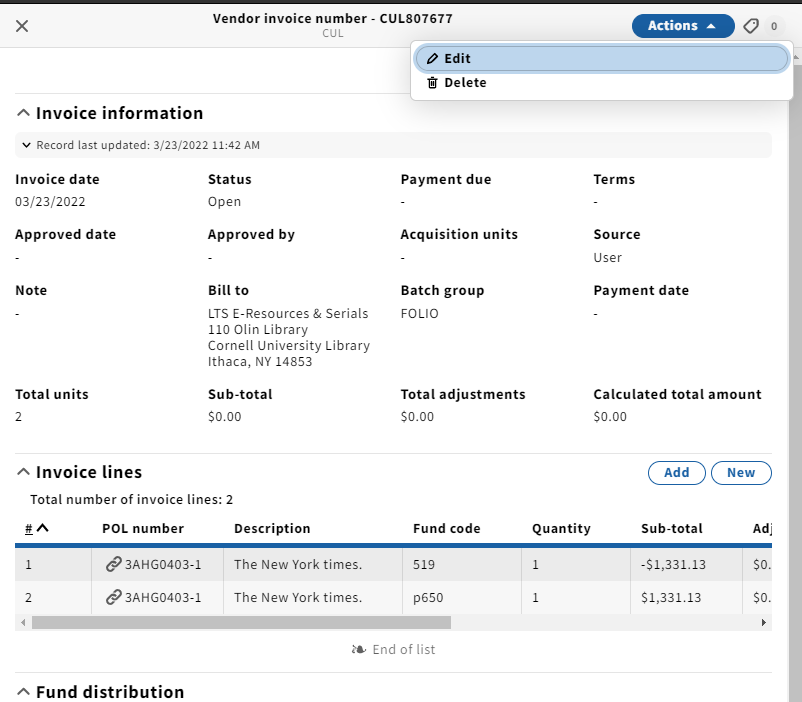Click right arrow of horizontal scrollbar
802x702 pixels.
[x=764, y=623]
